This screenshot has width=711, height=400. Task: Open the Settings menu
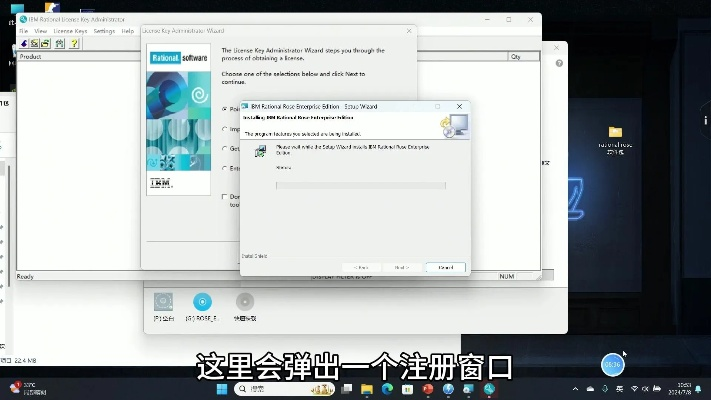tap(105, 31)
